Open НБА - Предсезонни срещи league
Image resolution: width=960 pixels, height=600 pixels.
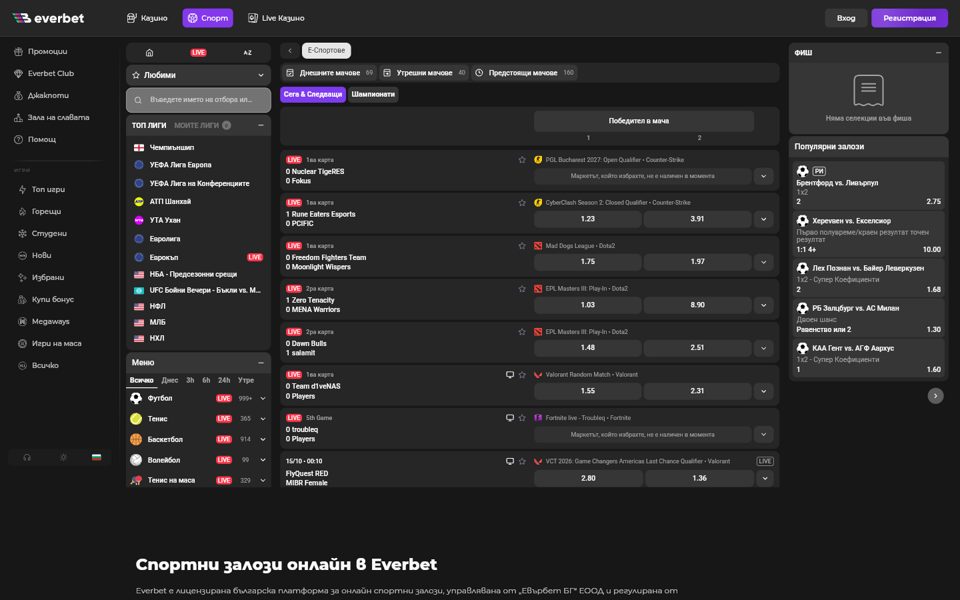(193, 274)
